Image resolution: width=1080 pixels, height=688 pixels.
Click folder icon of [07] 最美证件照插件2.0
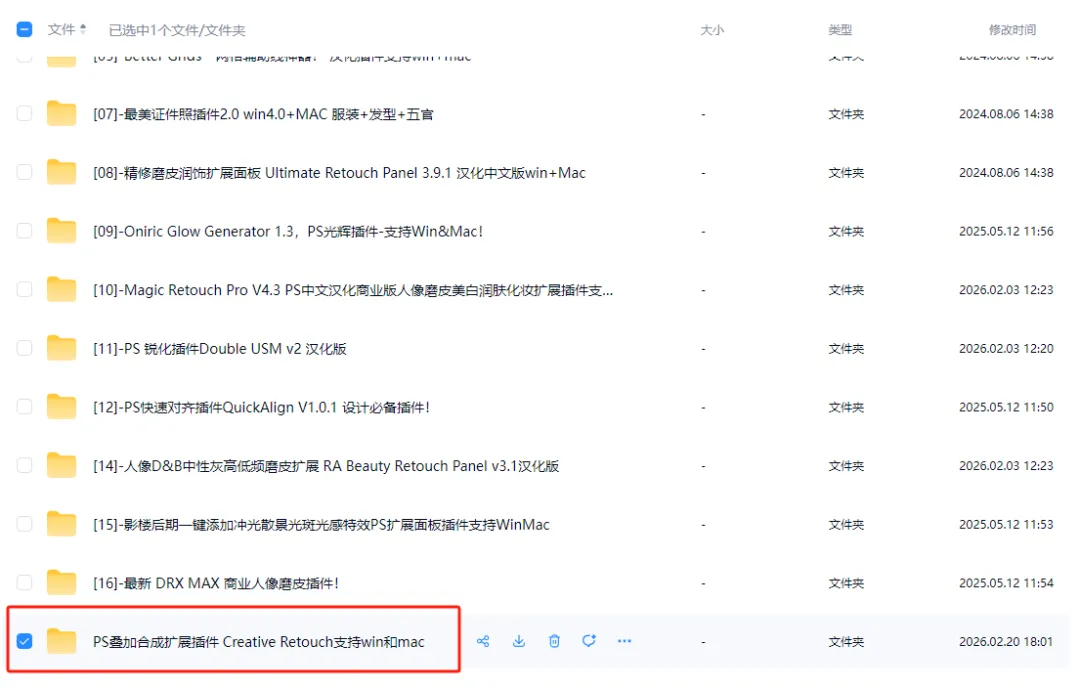(61, 114)
